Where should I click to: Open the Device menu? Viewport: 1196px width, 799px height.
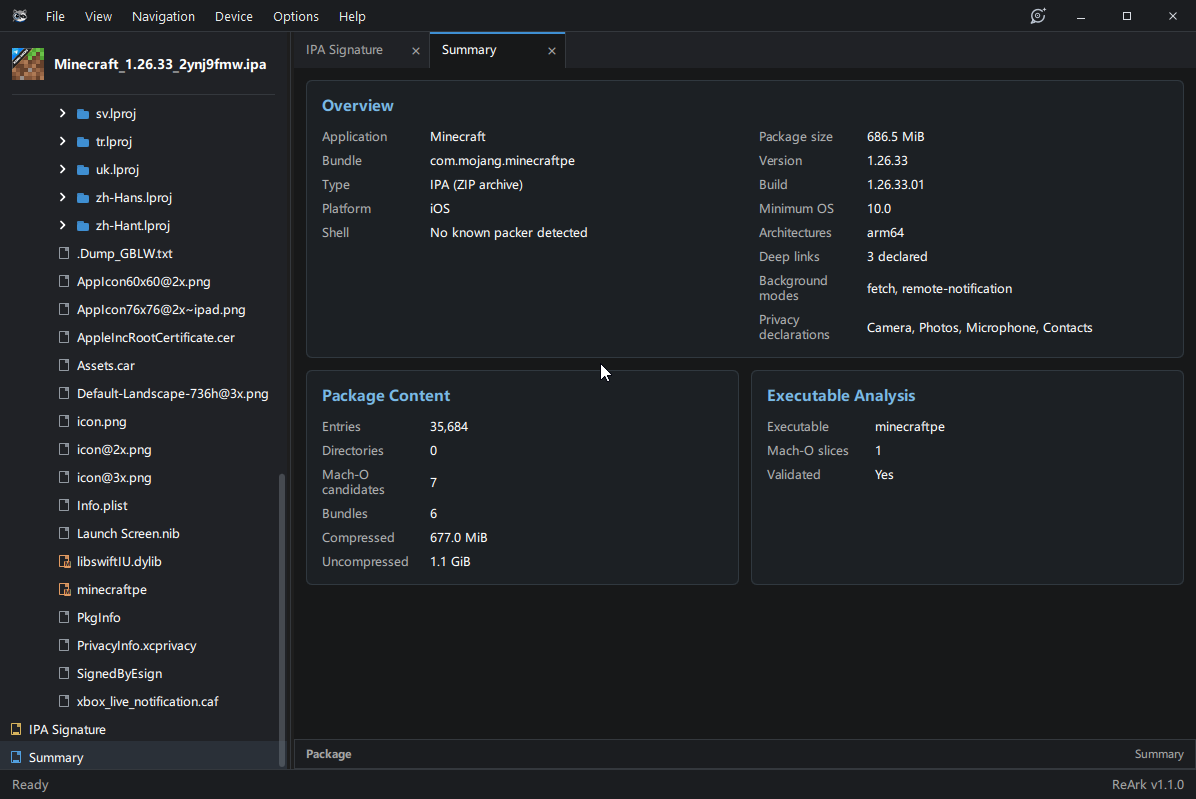[x=233, y=16]
